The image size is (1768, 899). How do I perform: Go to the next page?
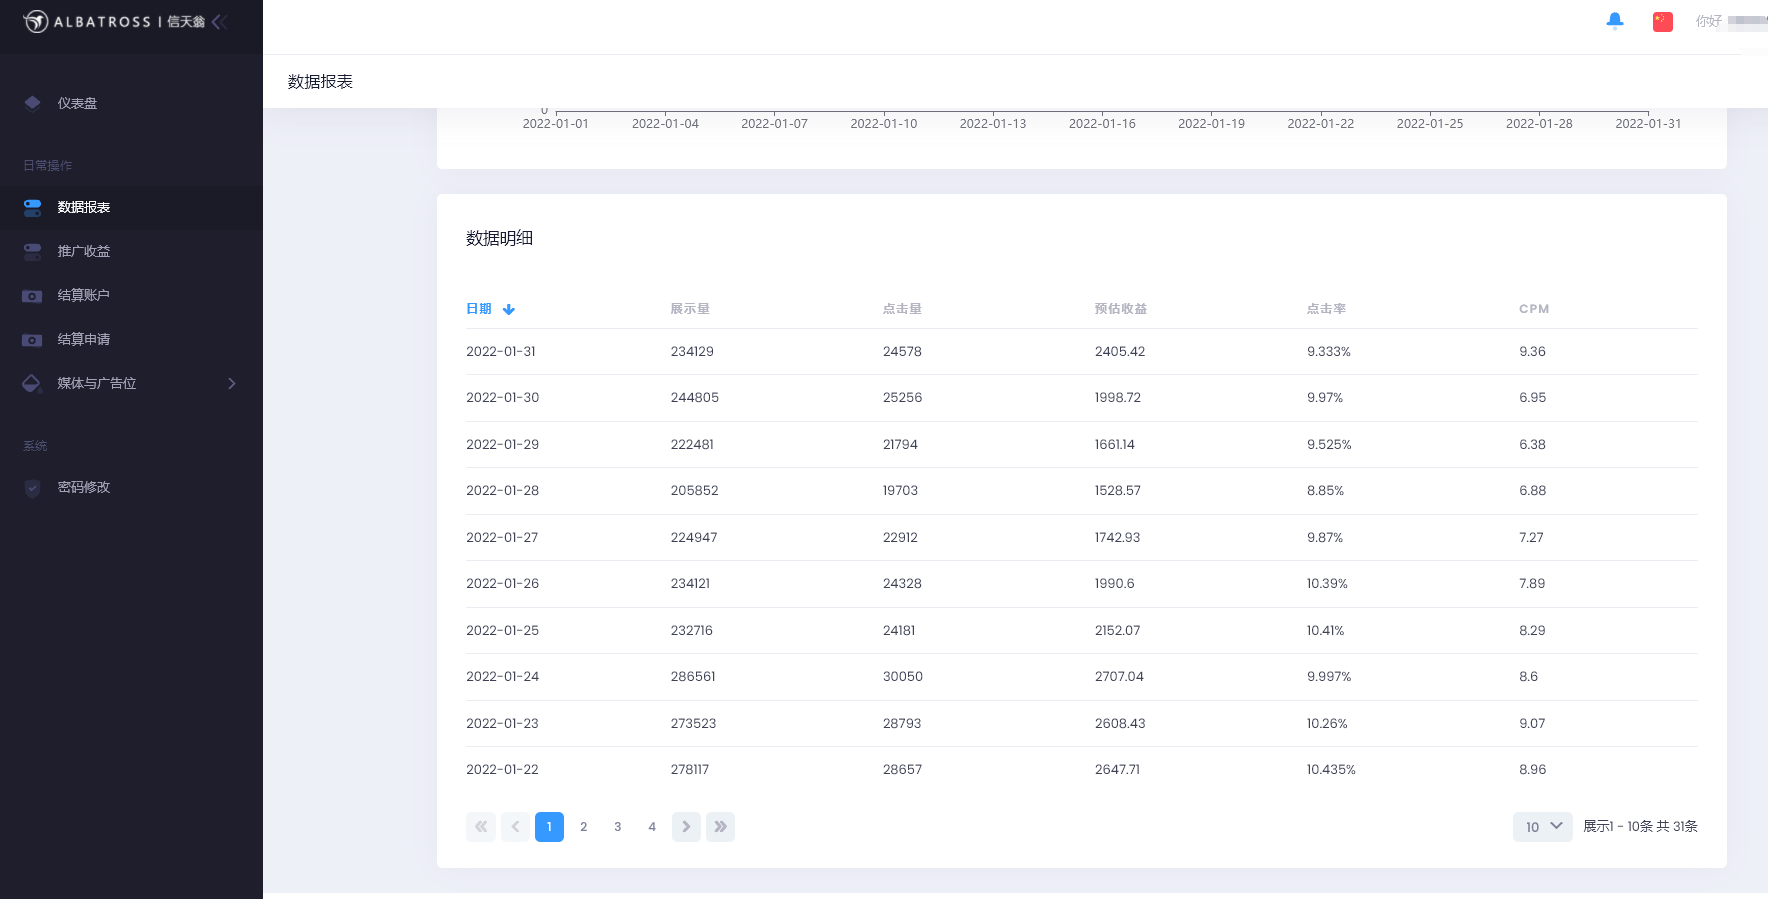click(686, 827)
